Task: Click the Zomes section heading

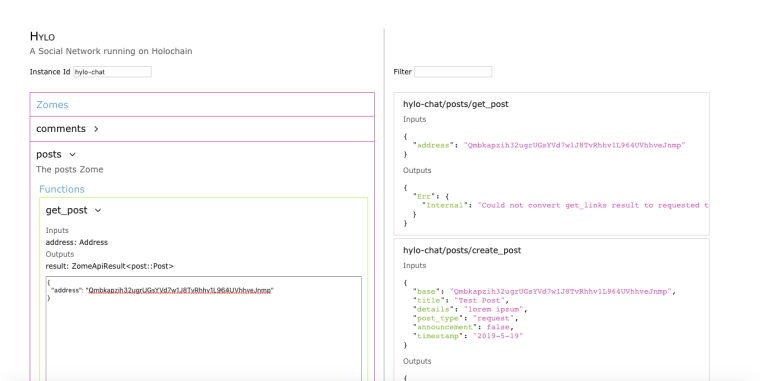Action: click(x=52, y=105)
